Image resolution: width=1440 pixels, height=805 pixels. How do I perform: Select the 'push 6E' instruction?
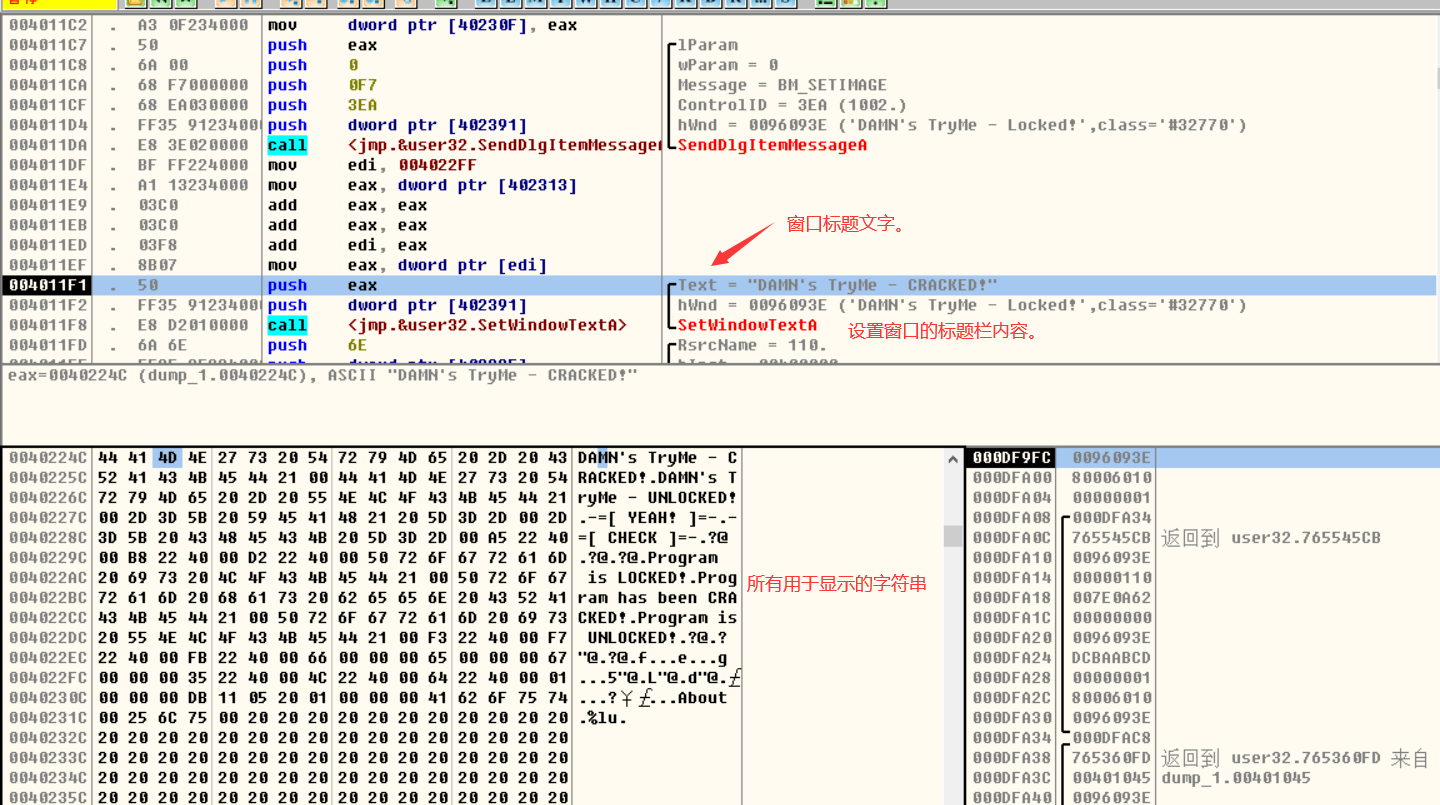317,345
